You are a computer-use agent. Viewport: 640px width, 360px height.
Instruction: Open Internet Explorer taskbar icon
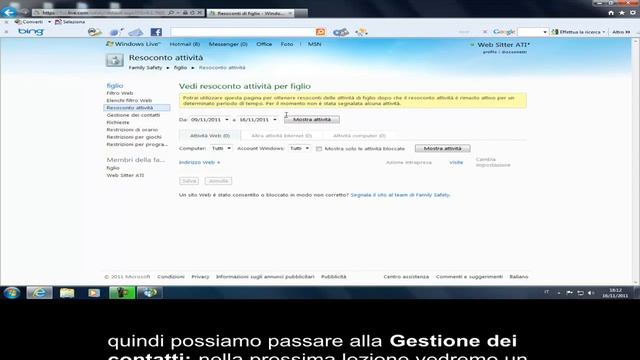tap(40, 293)
